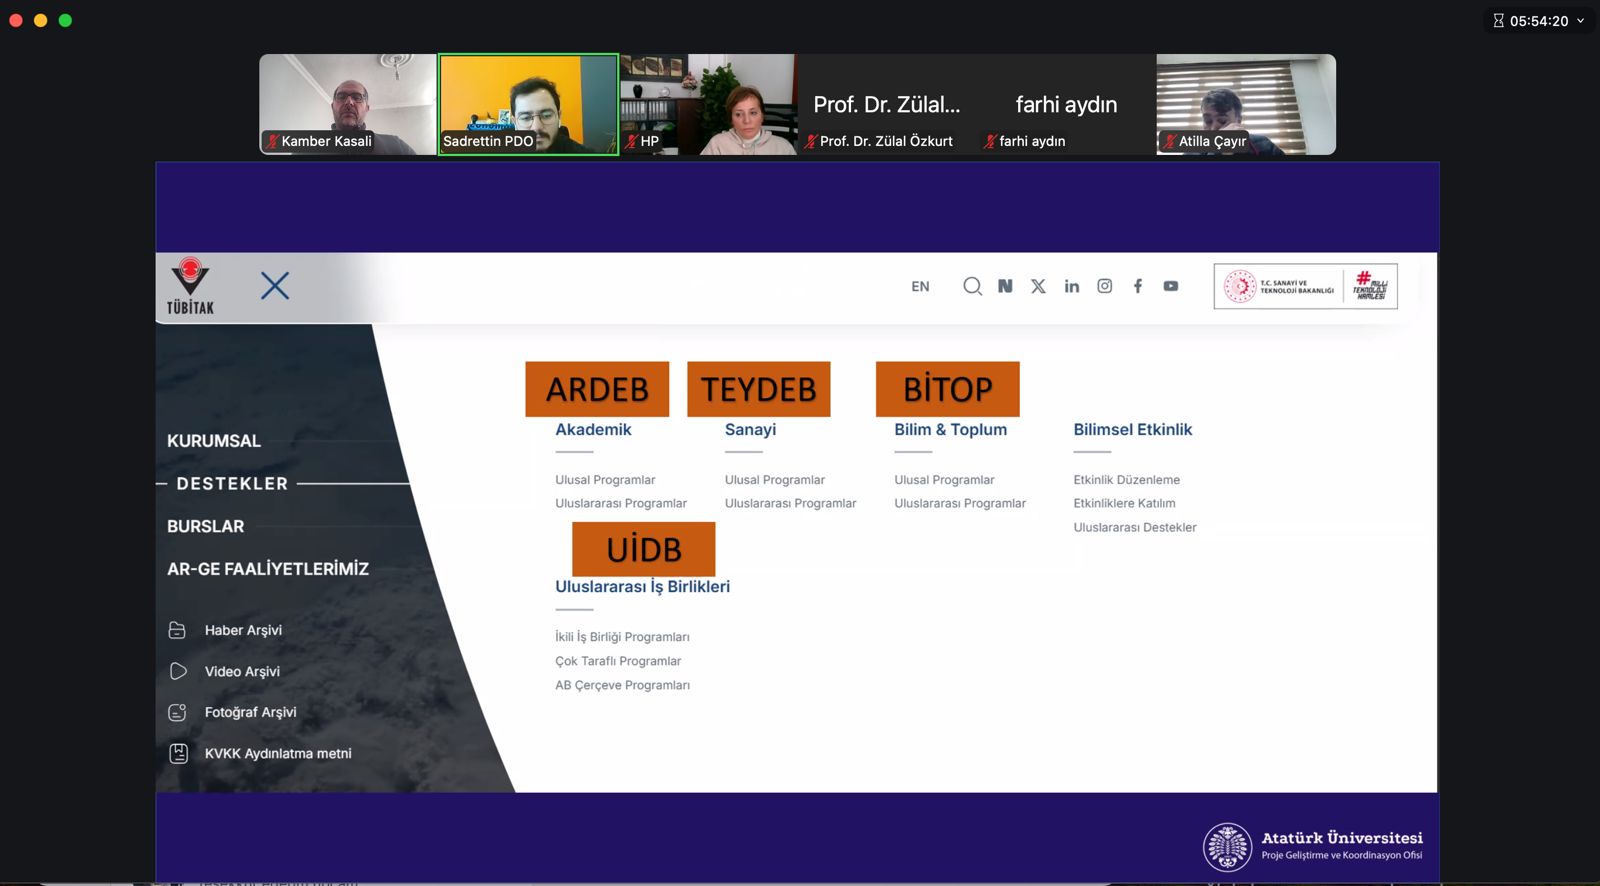Open the Facebook social icon

(x=1137, y=286)
